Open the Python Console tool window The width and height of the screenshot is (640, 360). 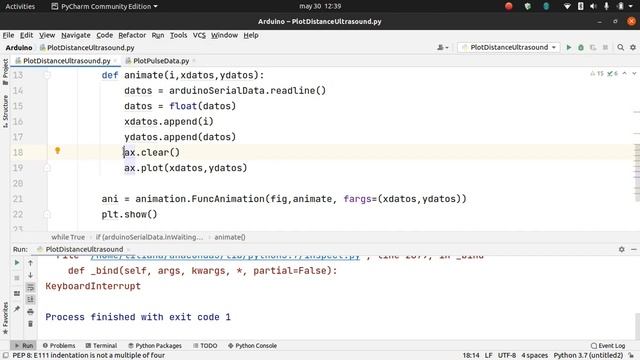click(252, 346)
